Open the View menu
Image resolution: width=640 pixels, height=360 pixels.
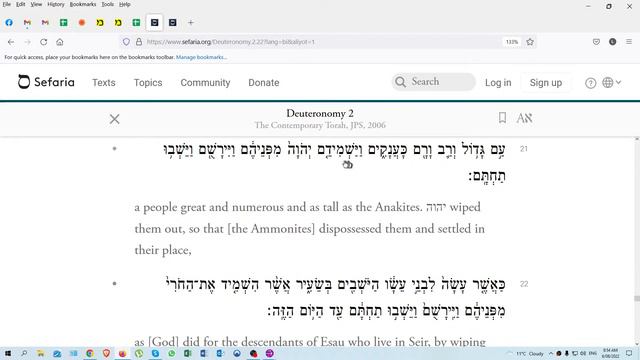[x=36, y=4]
